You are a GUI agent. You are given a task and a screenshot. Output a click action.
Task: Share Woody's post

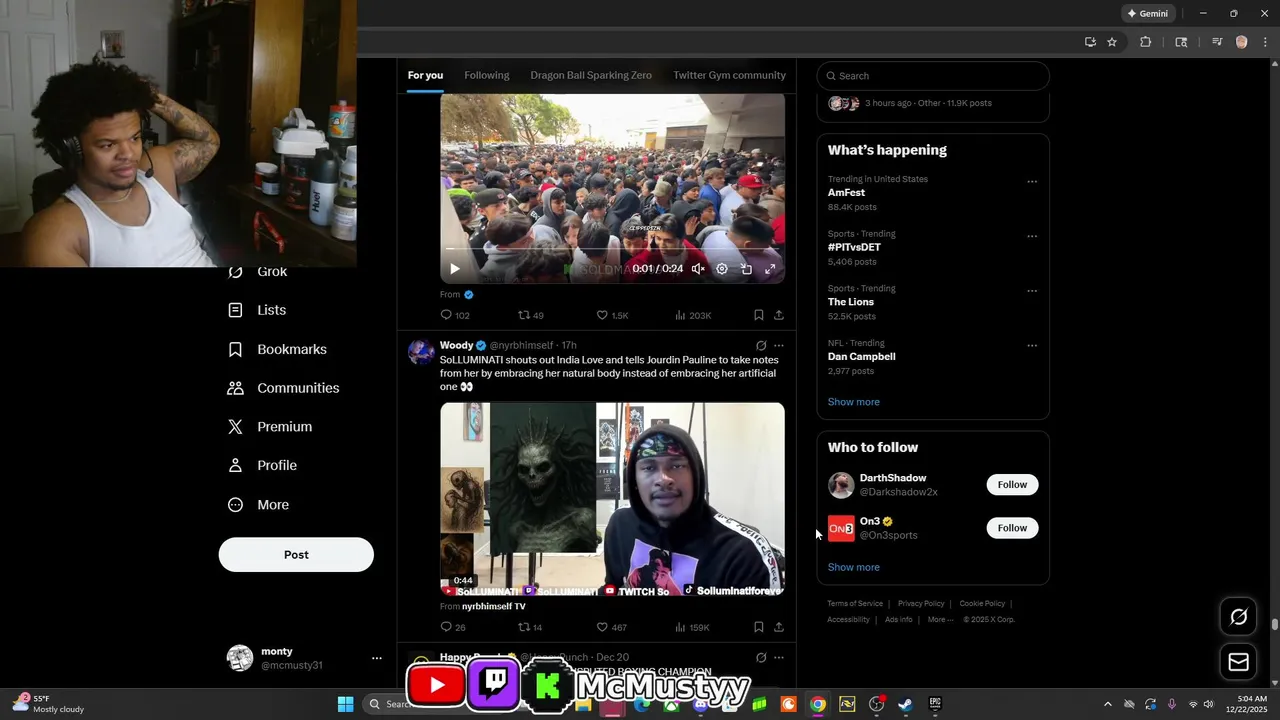(x=779, y=627)
